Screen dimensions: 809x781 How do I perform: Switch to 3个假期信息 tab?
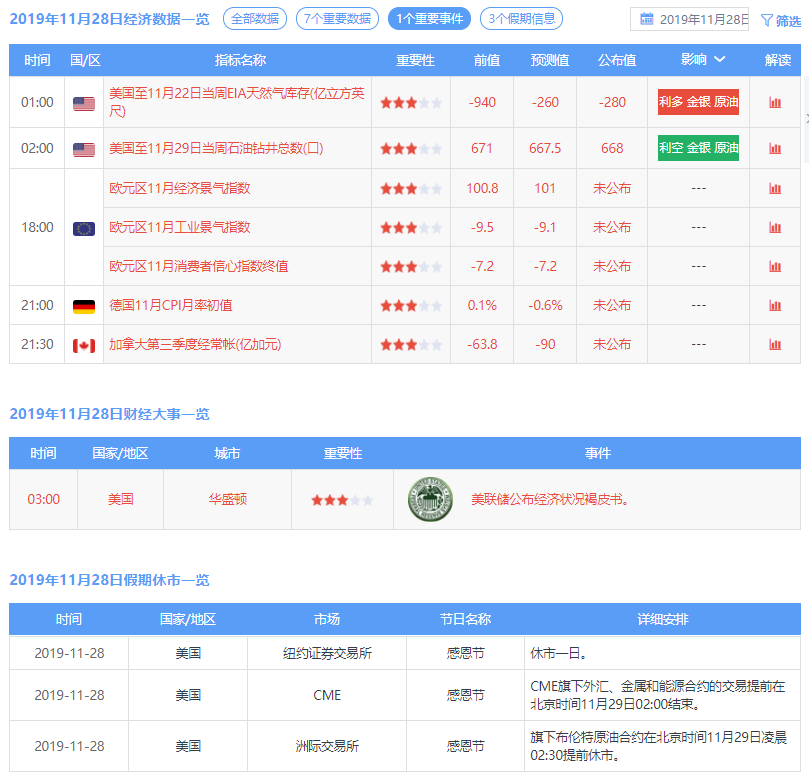(521, 18)
